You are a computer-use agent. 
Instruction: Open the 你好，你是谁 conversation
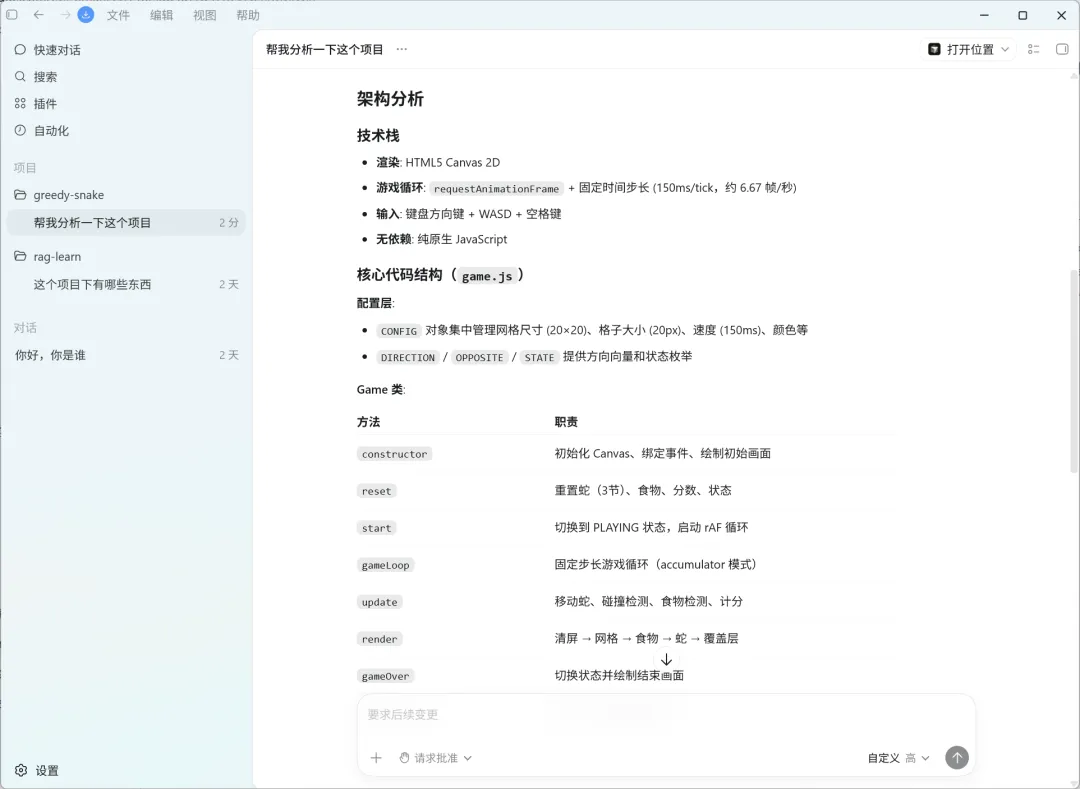(126, 355)
